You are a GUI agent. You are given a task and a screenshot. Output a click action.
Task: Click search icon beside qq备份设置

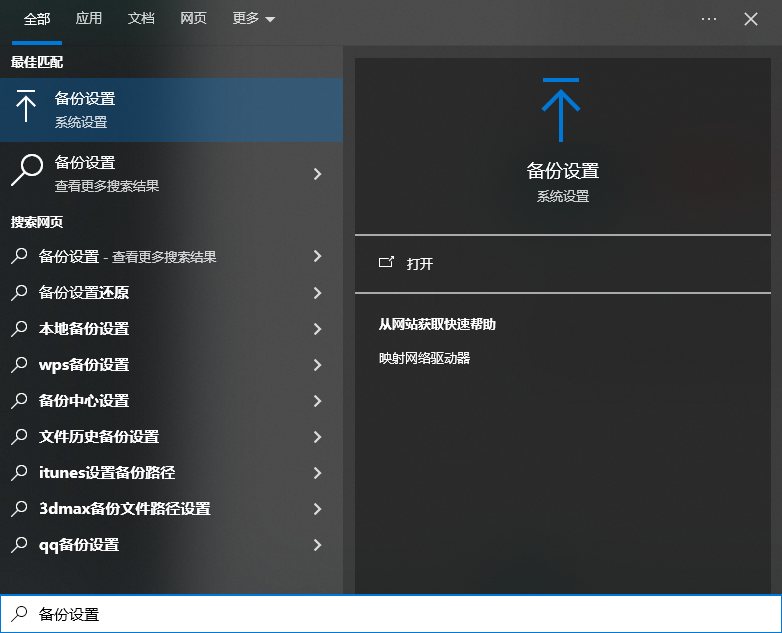[19, 545]
